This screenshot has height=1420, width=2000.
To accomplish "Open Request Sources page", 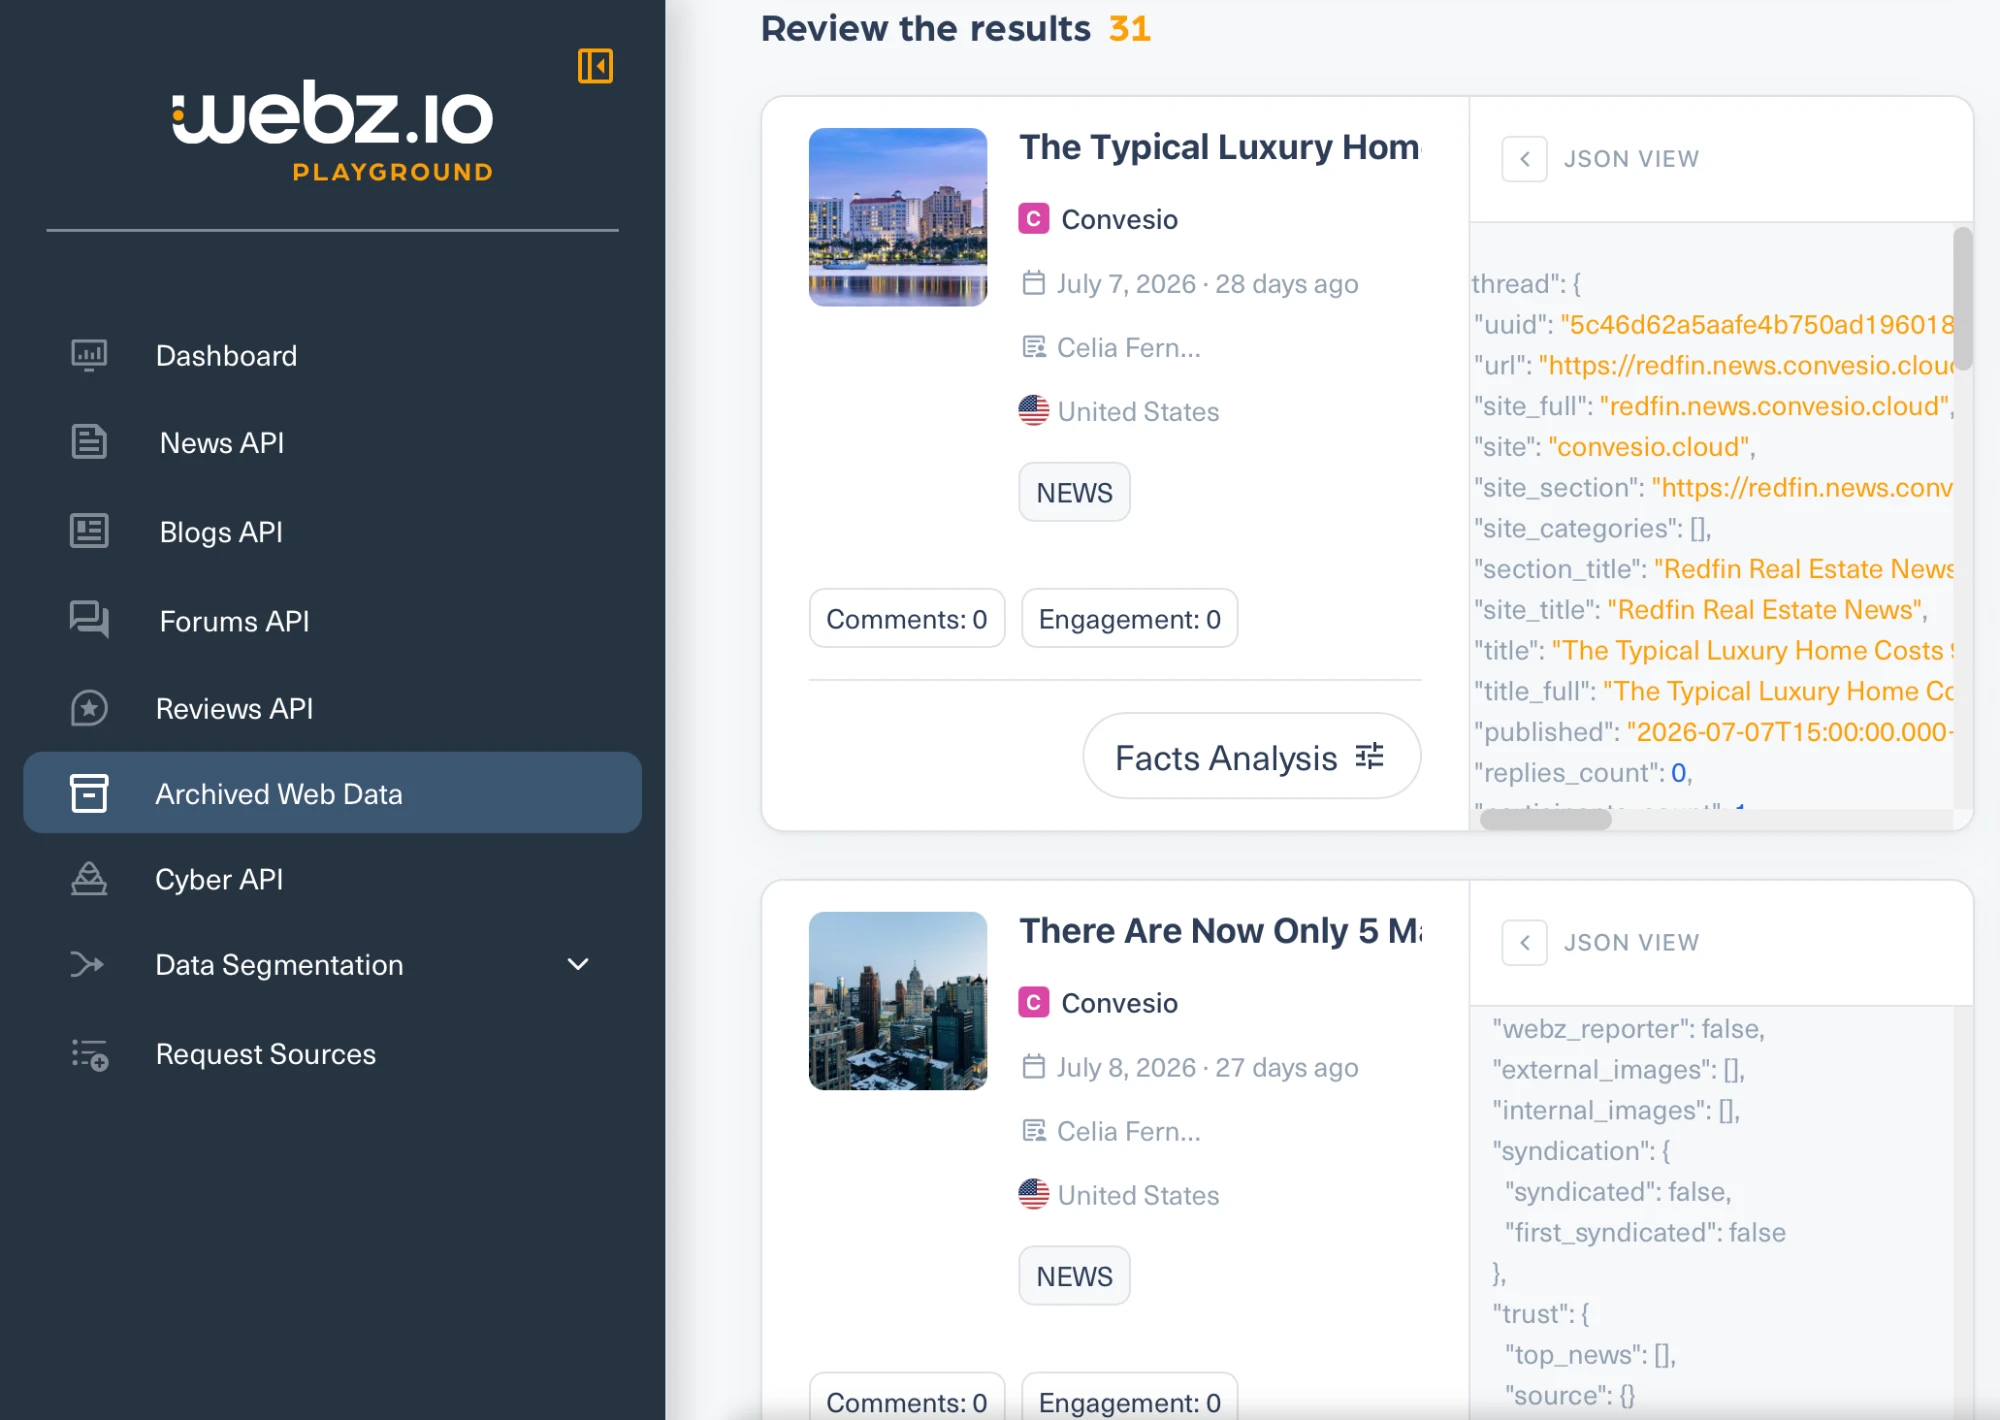I will (266, 1054).
